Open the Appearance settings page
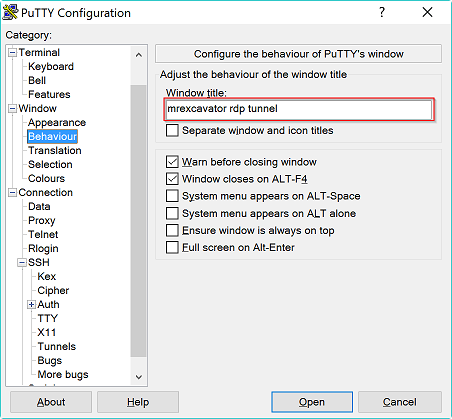 click(x=57, y=122)
